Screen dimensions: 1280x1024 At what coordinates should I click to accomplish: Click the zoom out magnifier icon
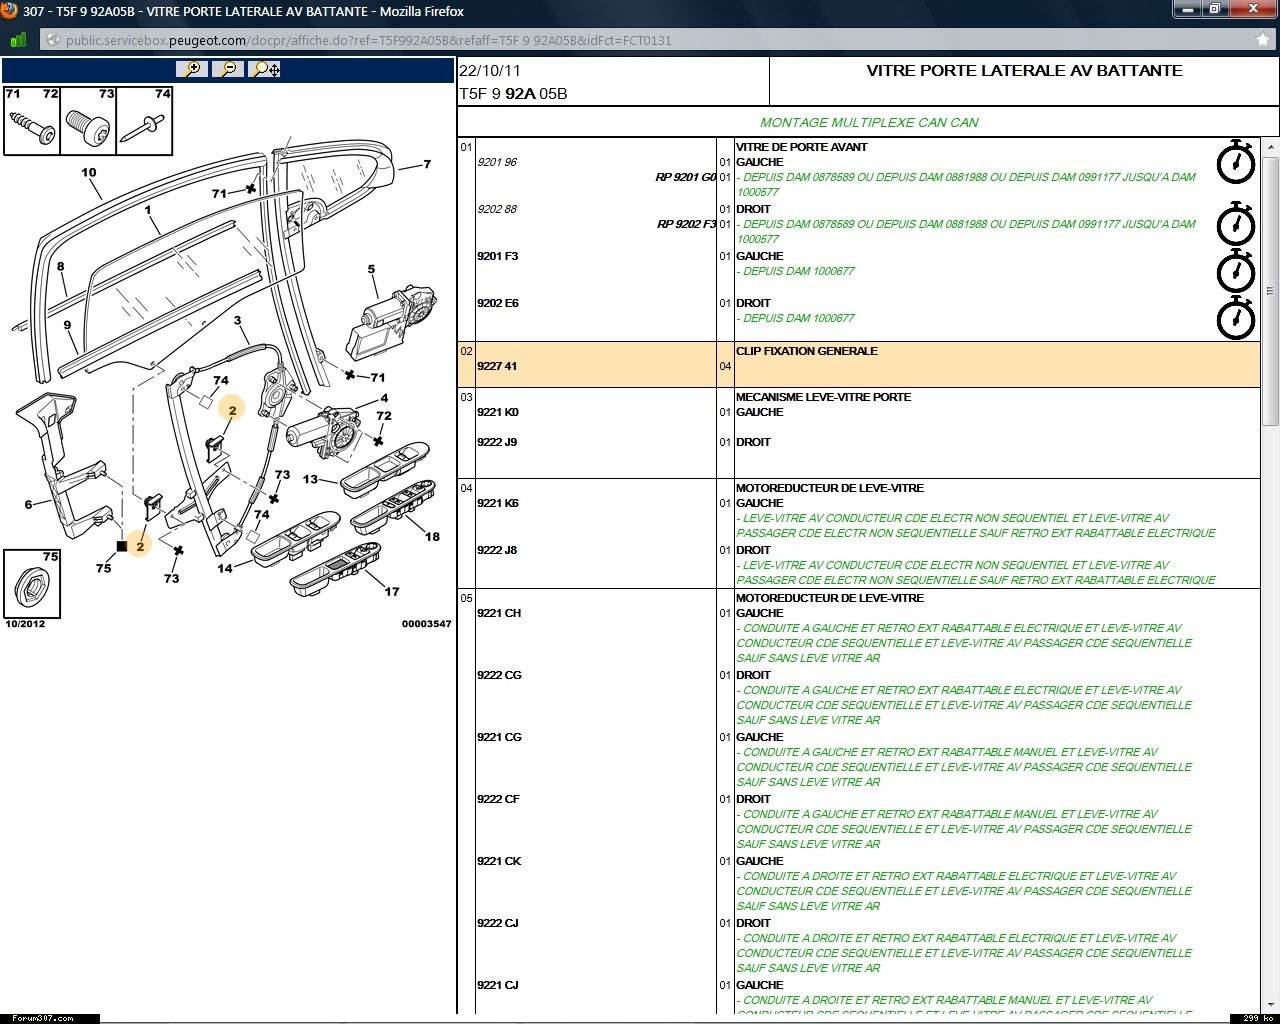228,69
